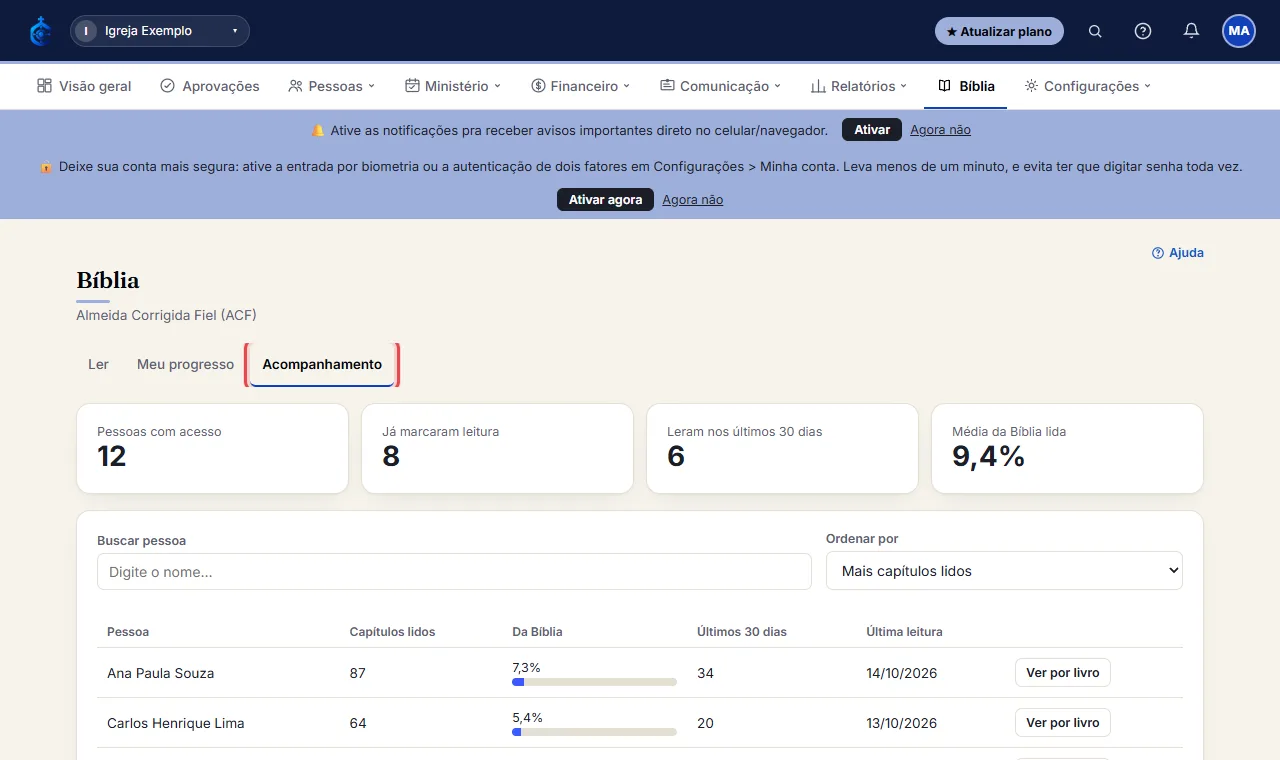The image size is (1280, 760).
Task: Open the notifications bell icon
Action: click(x=1191, y=31)
